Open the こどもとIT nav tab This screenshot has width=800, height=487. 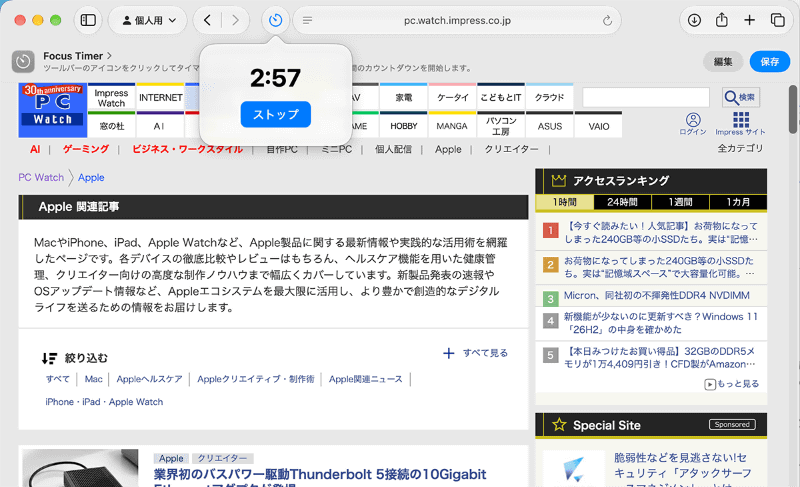point(501,98)
